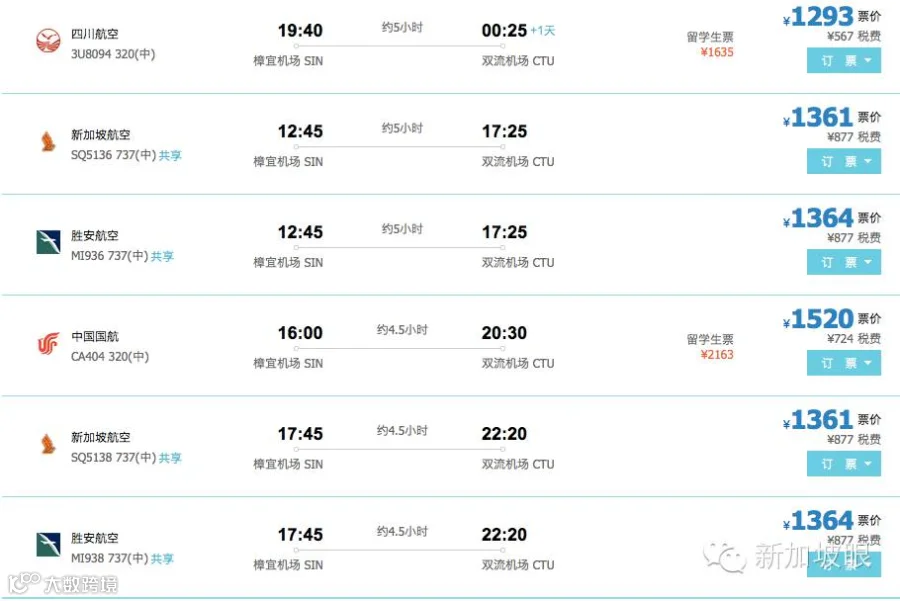Click the Air China logo for CA404
Screen dimensions: 900x601
pyautogui.click(x=48, y=343)
